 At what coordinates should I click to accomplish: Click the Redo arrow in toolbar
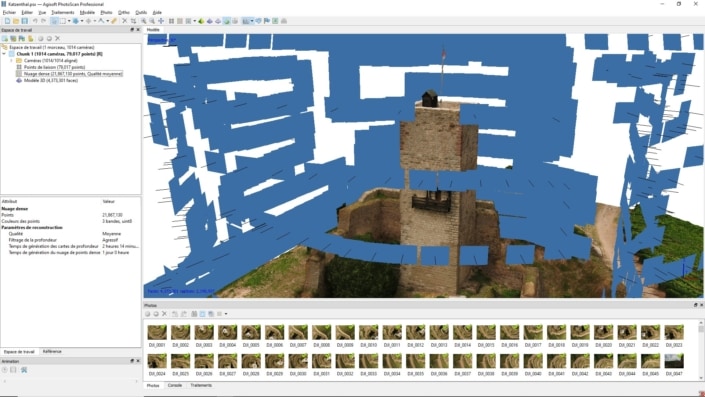coord(44,21)
